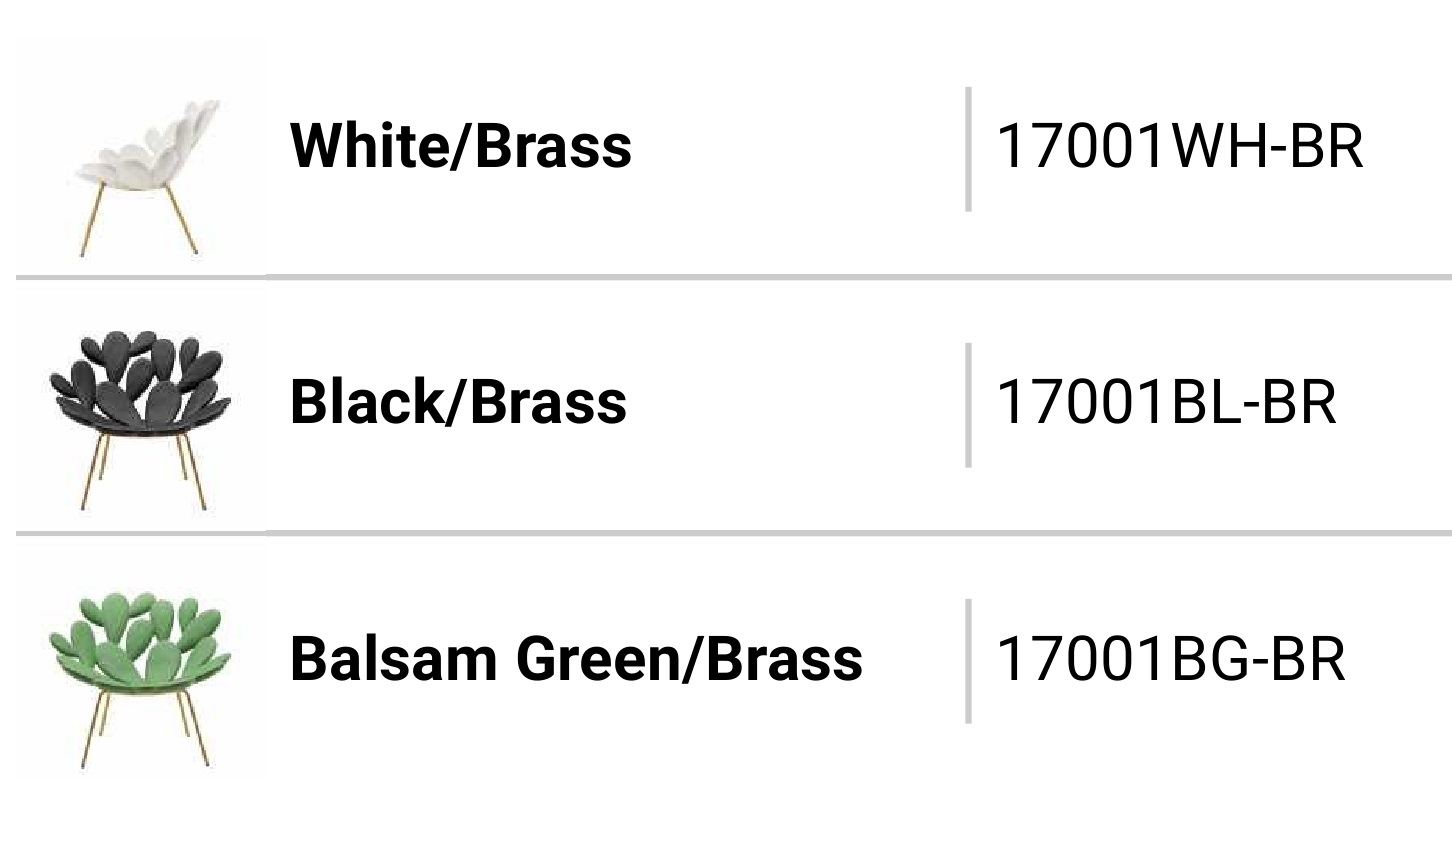The height and width of the screenshot is (853, 1452).
Task: Click the White/Brass color label
Action: click(460, 146)
